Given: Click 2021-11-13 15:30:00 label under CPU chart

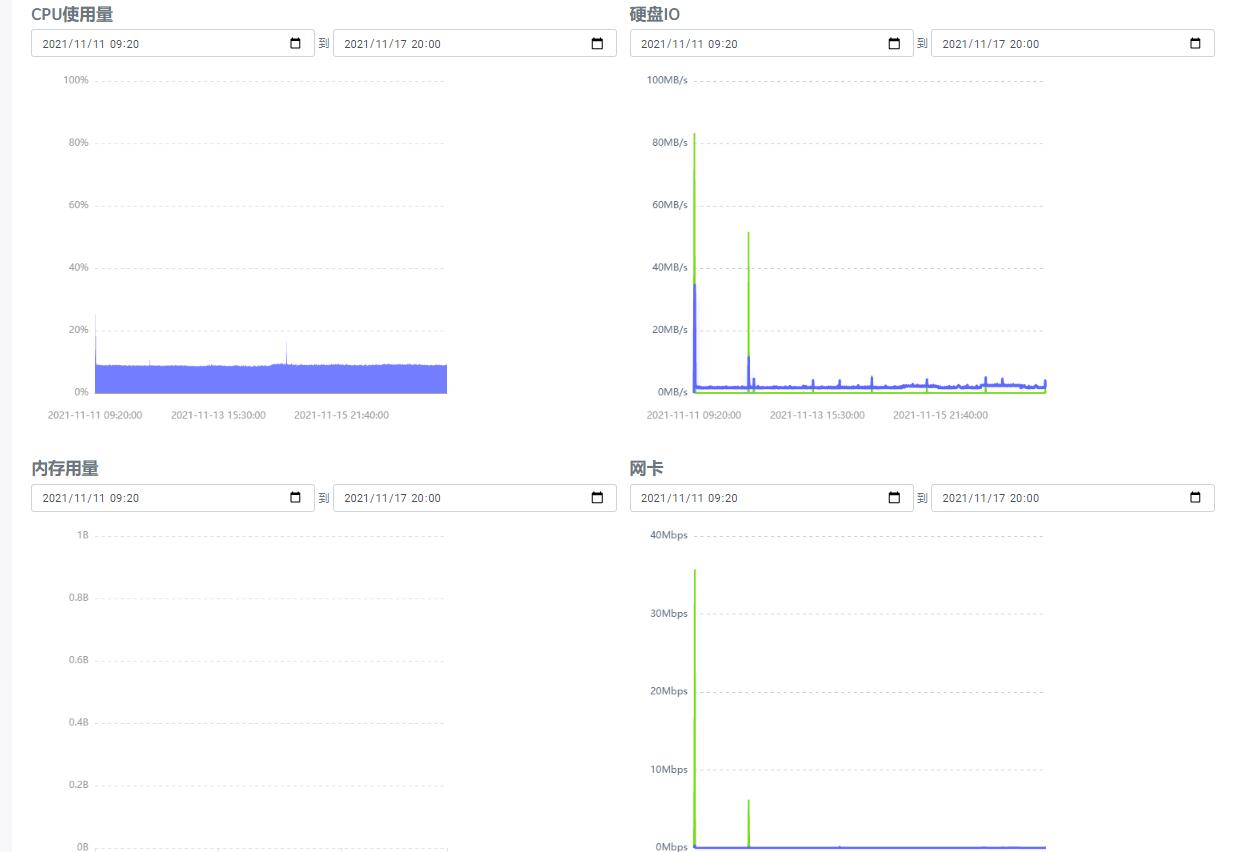Looking at the screenshot, I should pos(218,415).
